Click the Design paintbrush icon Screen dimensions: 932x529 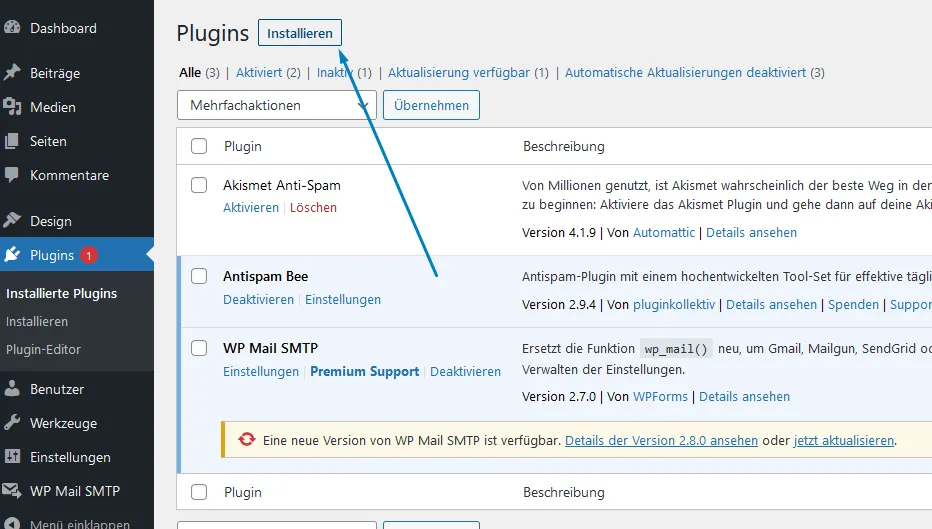12,221
